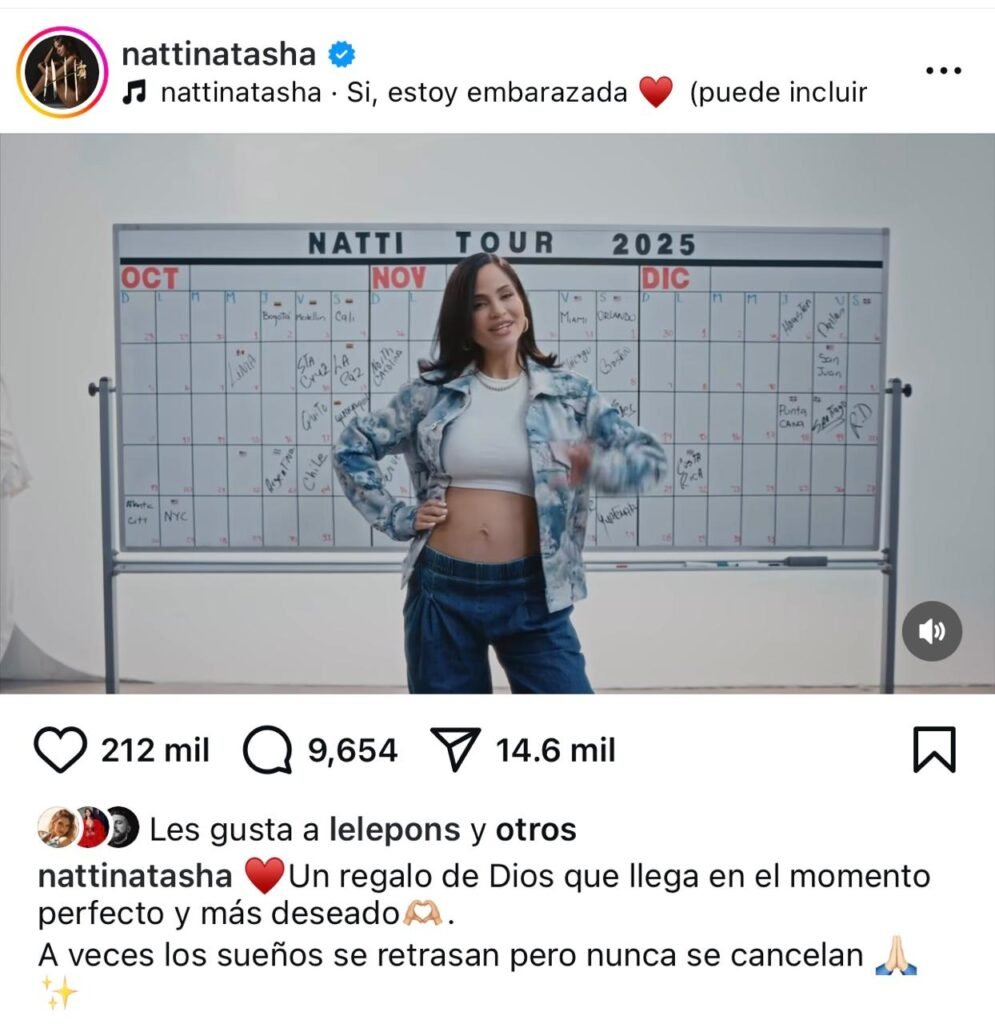Open the nattinatasha username in header
Viewport: 995px width, 1024px height.
pyautogui.click(x=219, y=54)
